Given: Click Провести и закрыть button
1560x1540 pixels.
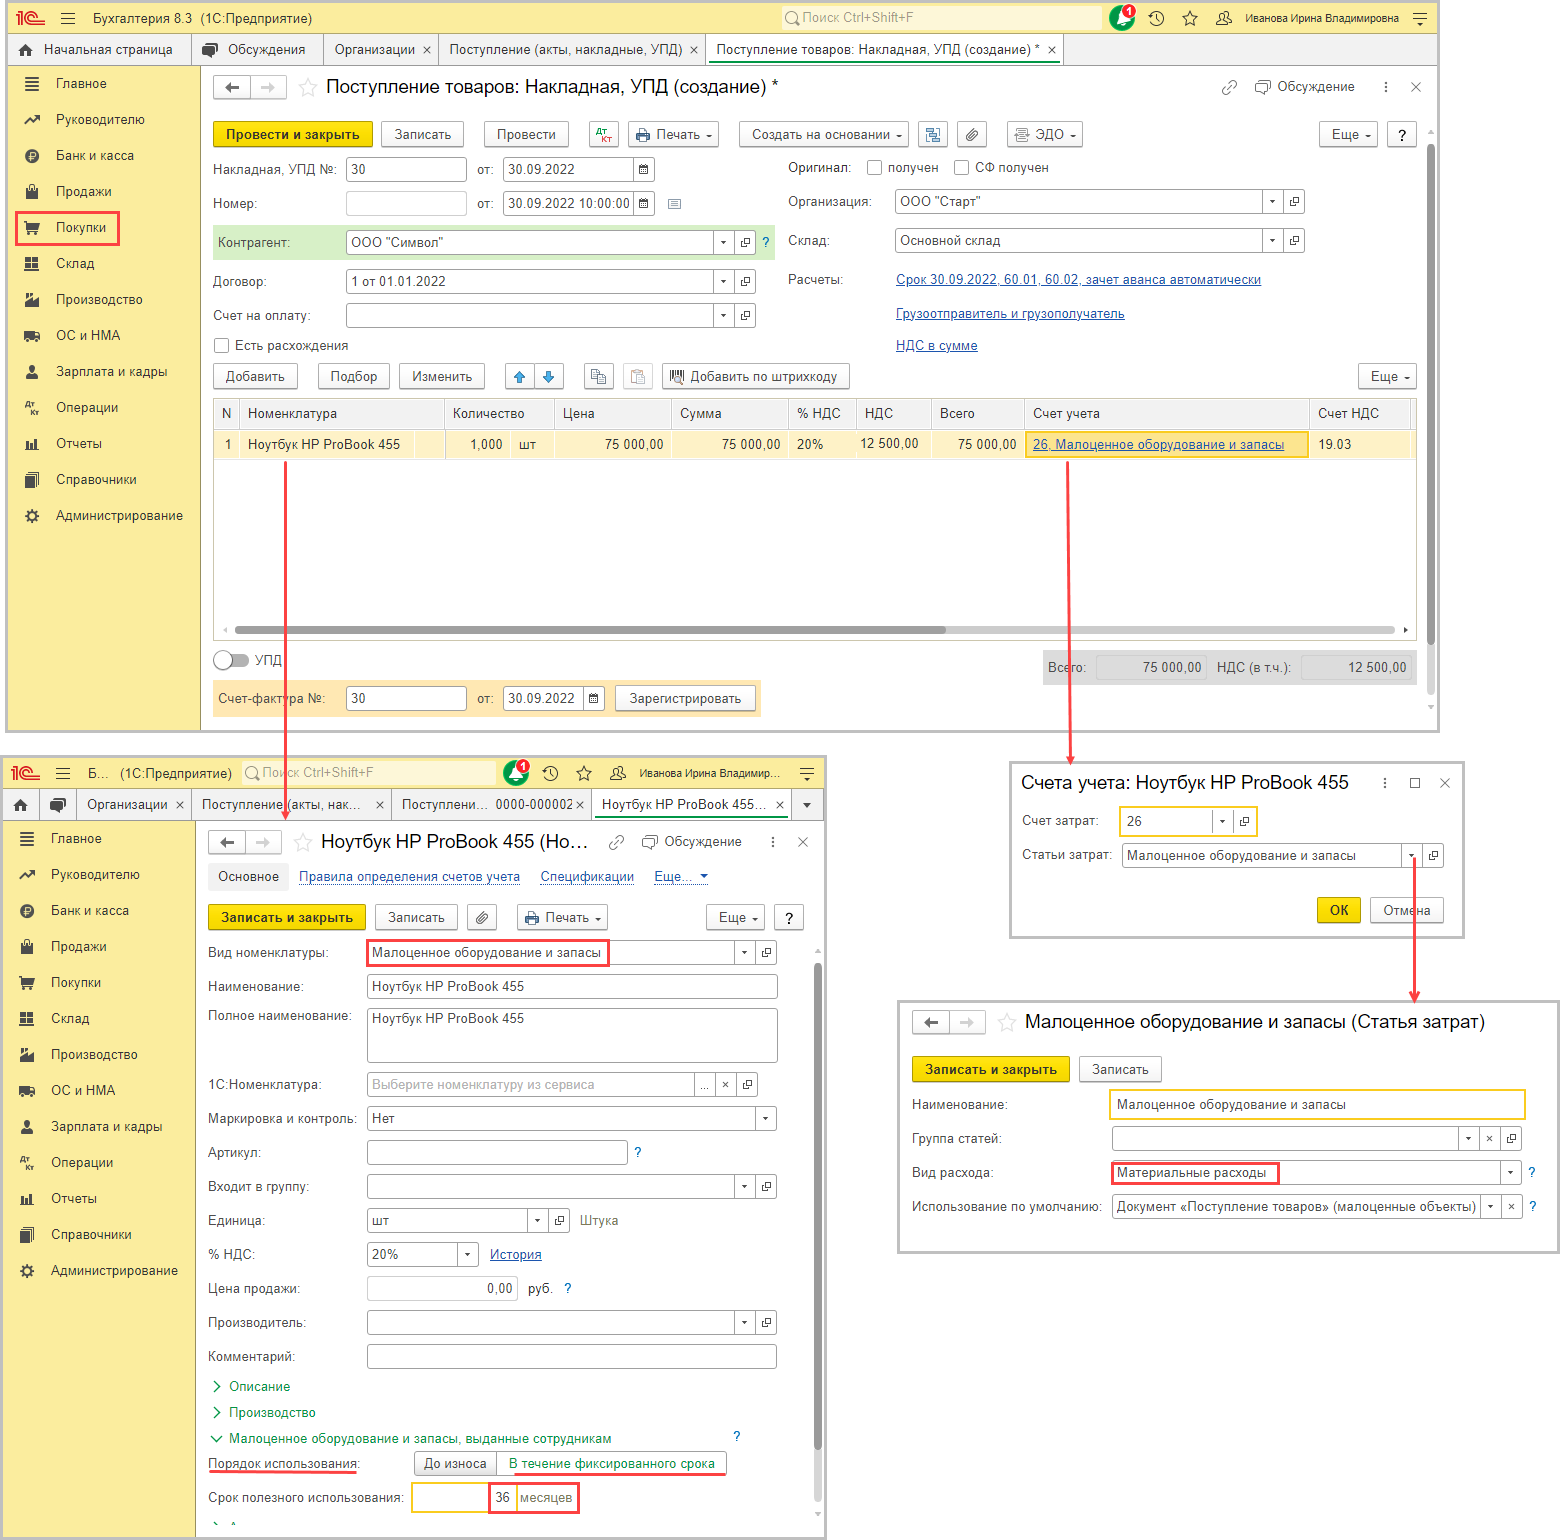Looking at the screenshot, I should click(293, 135).
